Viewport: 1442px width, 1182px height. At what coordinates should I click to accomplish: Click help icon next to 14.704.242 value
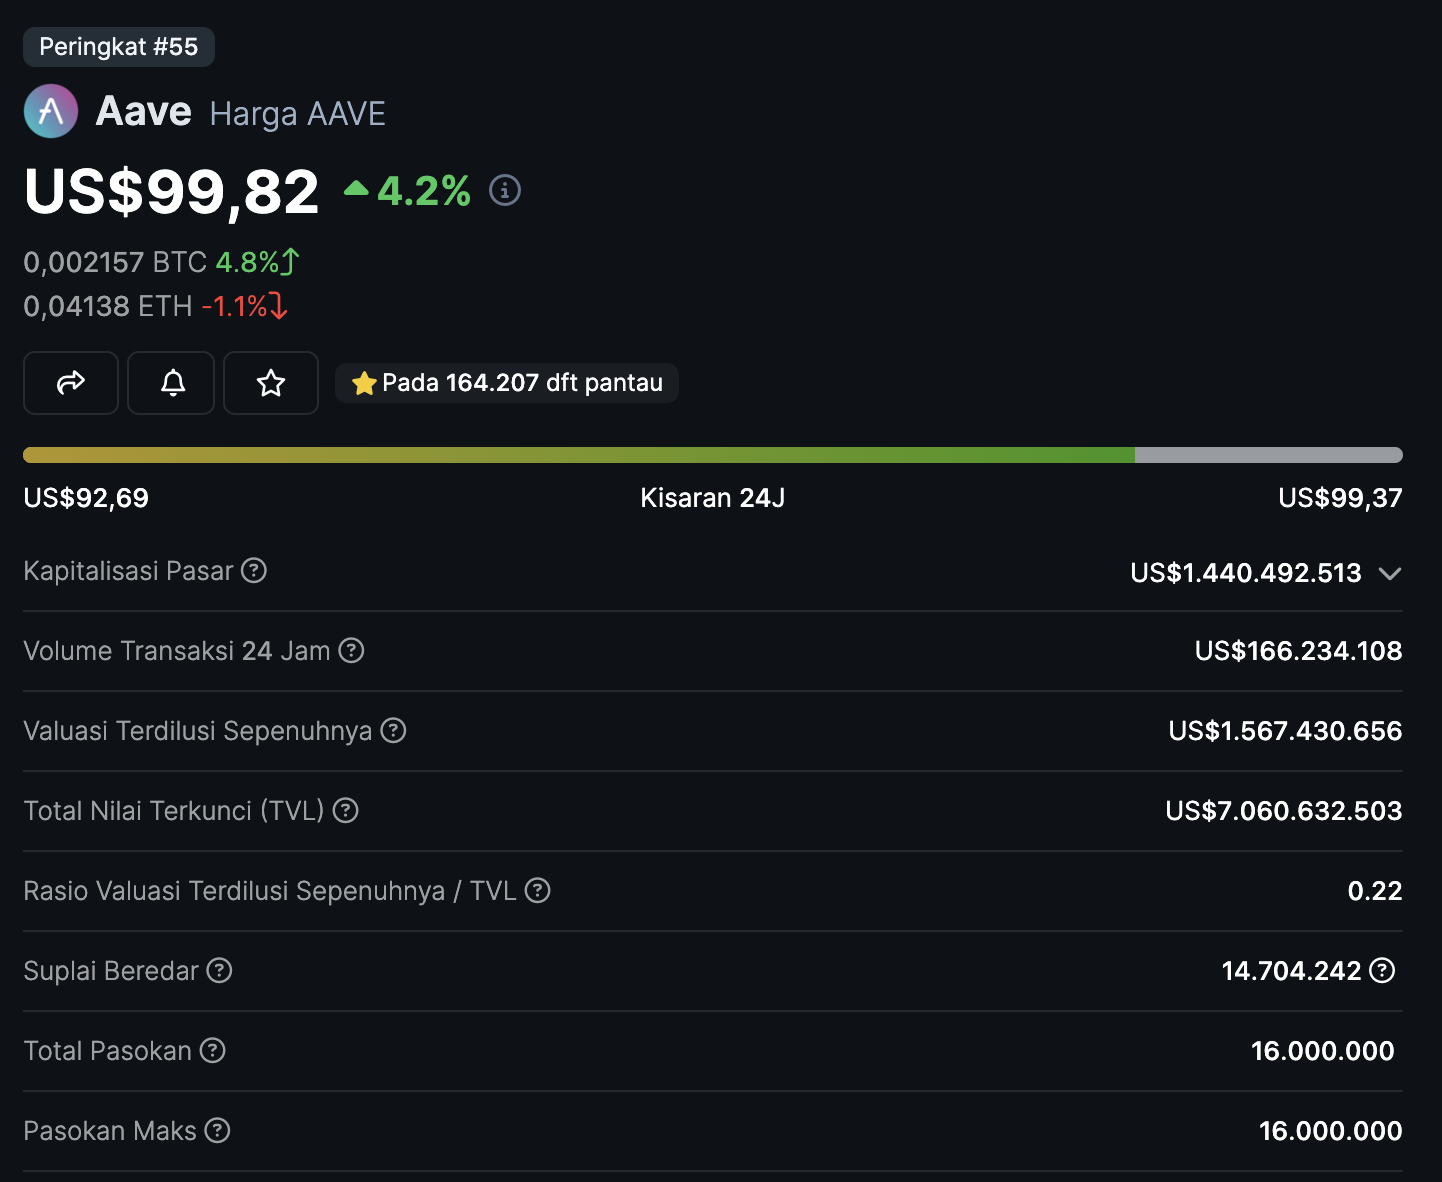1382,970
